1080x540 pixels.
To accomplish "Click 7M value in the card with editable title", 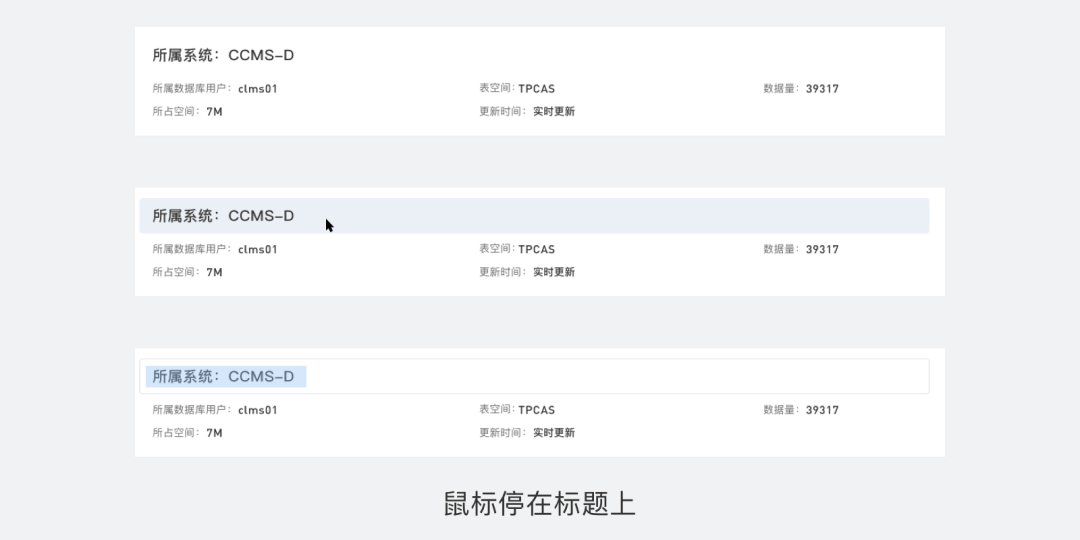I will point(214,433).
